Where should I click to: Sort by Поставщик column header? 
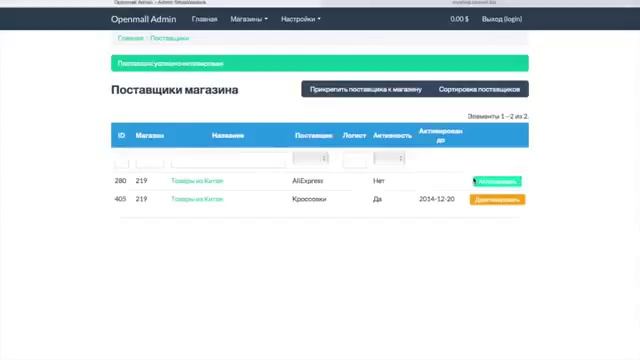313,136
